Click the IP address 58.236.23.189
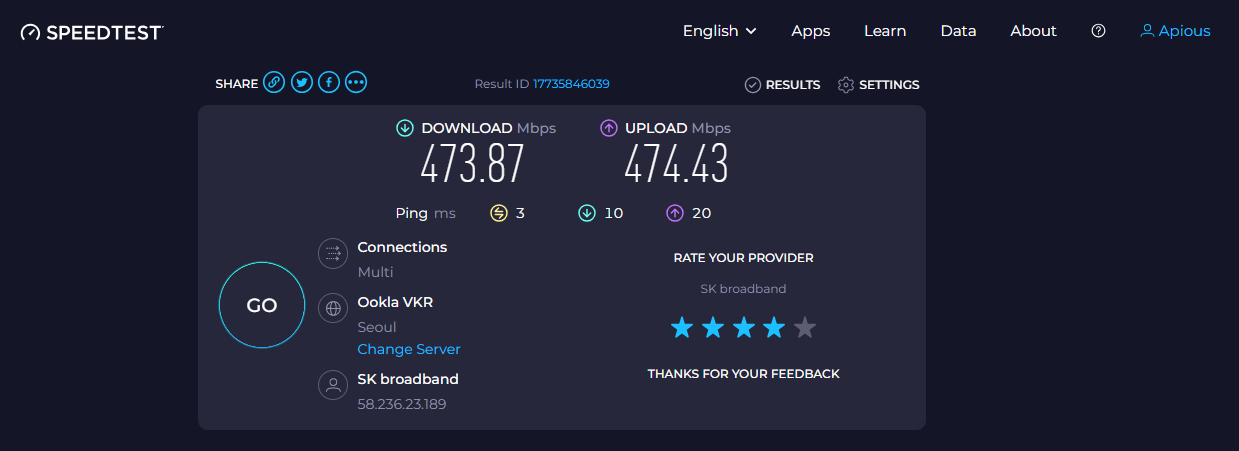The height and width of the screenshot is (451, 1239). pos(401,405)
